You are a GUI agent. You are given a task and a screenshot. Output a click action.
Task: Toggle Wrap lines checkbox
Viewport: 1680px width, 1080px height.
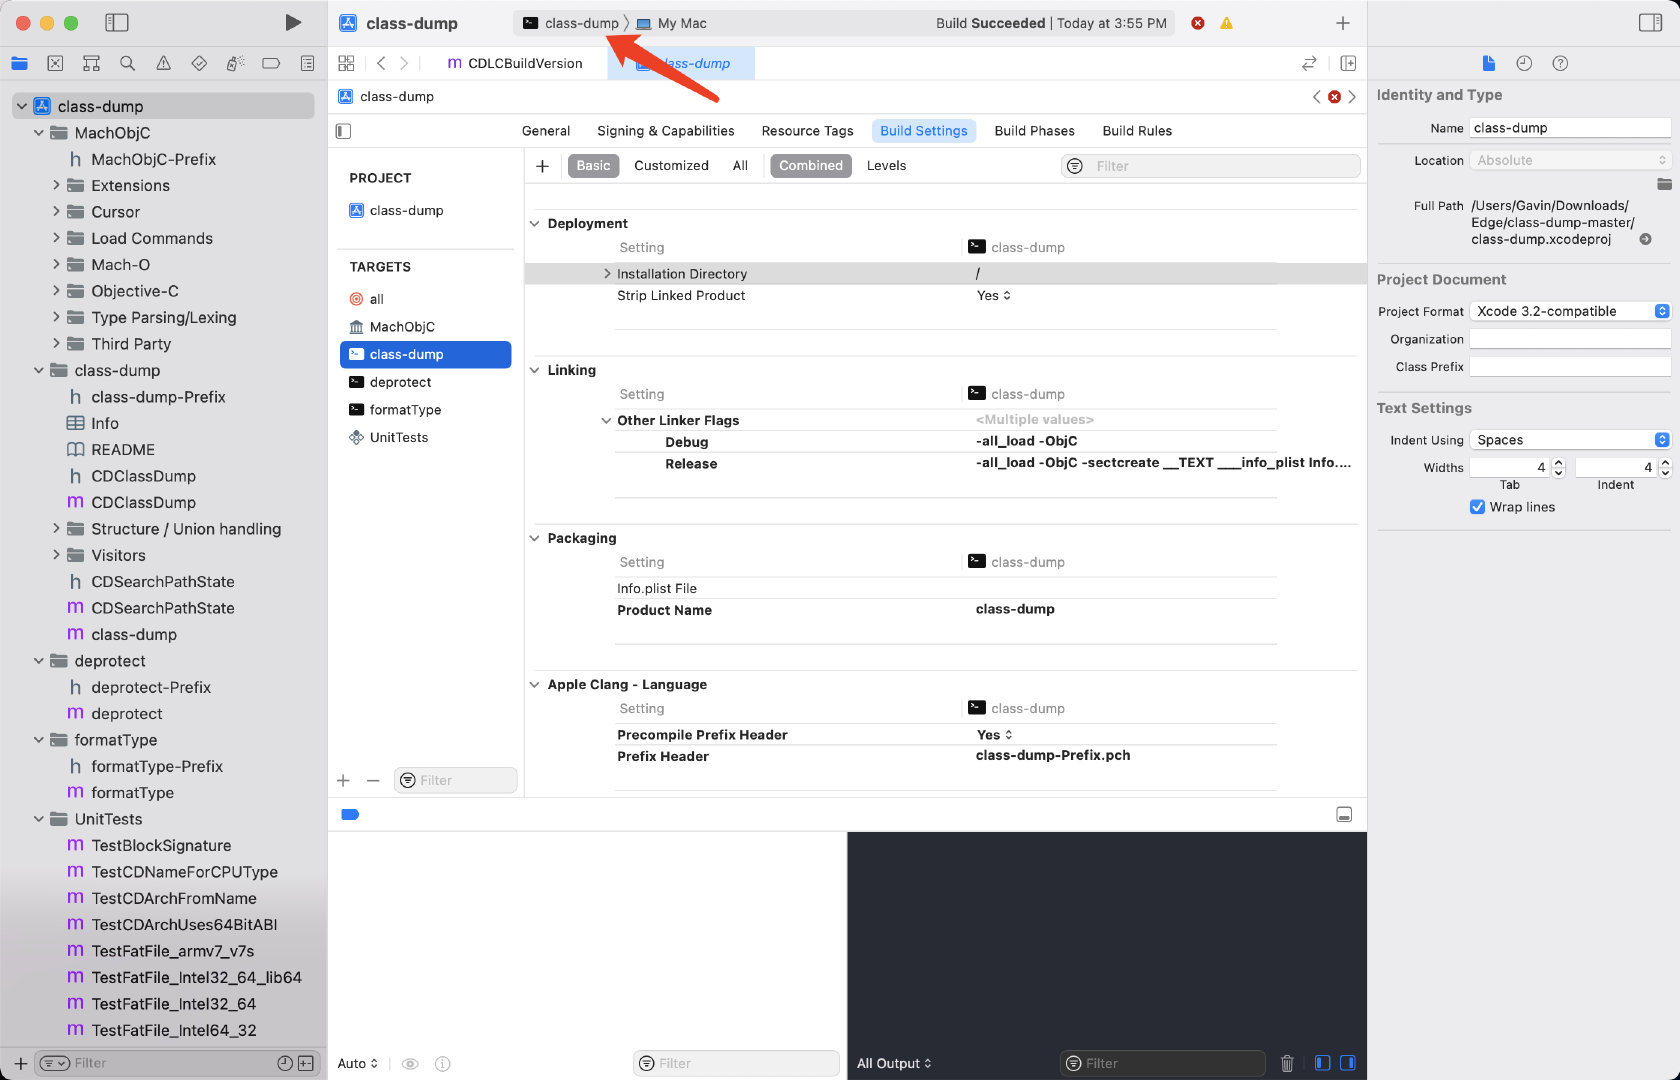[x=1477, y=507]
